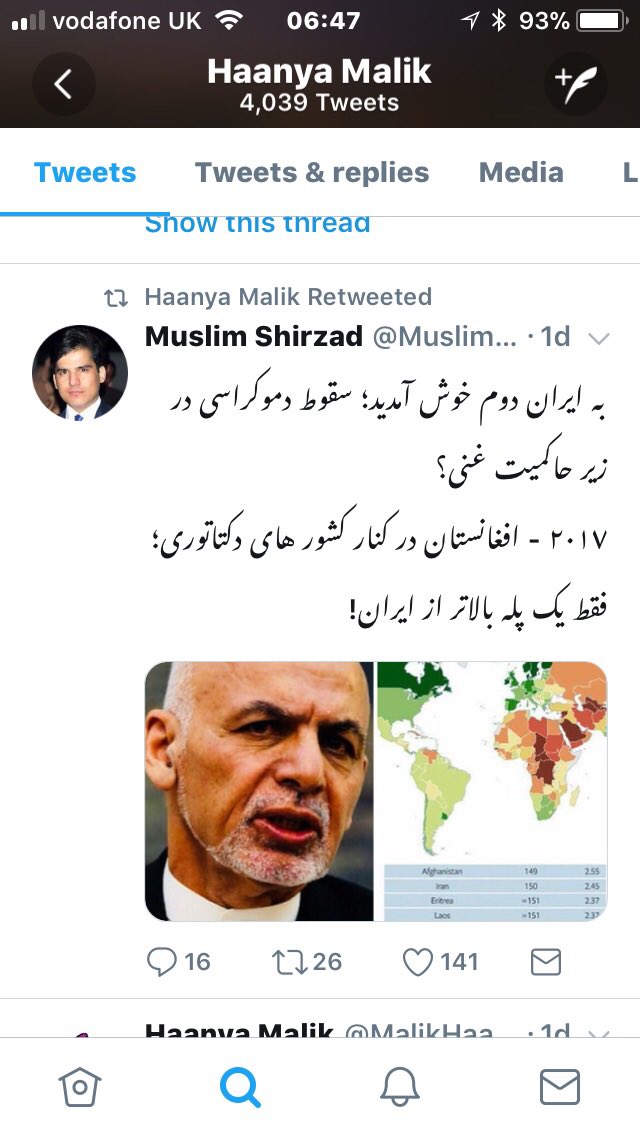Switch to the Tweets tab
Screen dimensions: 640x1136
85,172
